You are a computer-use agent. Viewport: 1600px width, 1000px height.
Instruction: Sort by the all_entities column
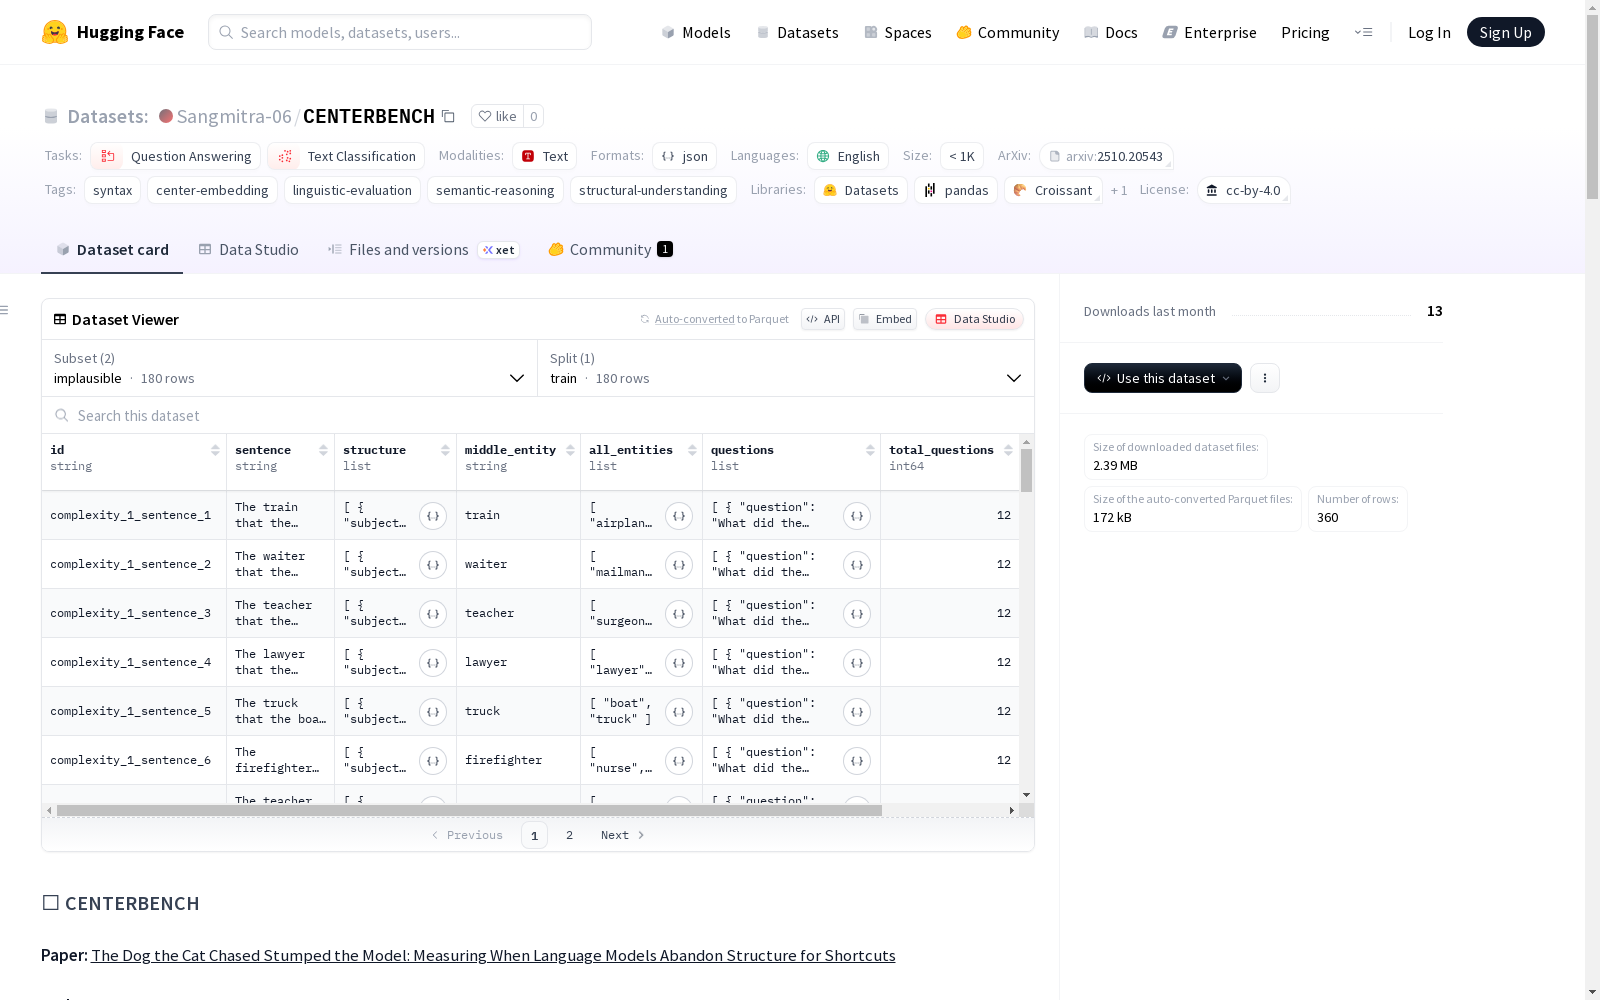coord(692,450)
